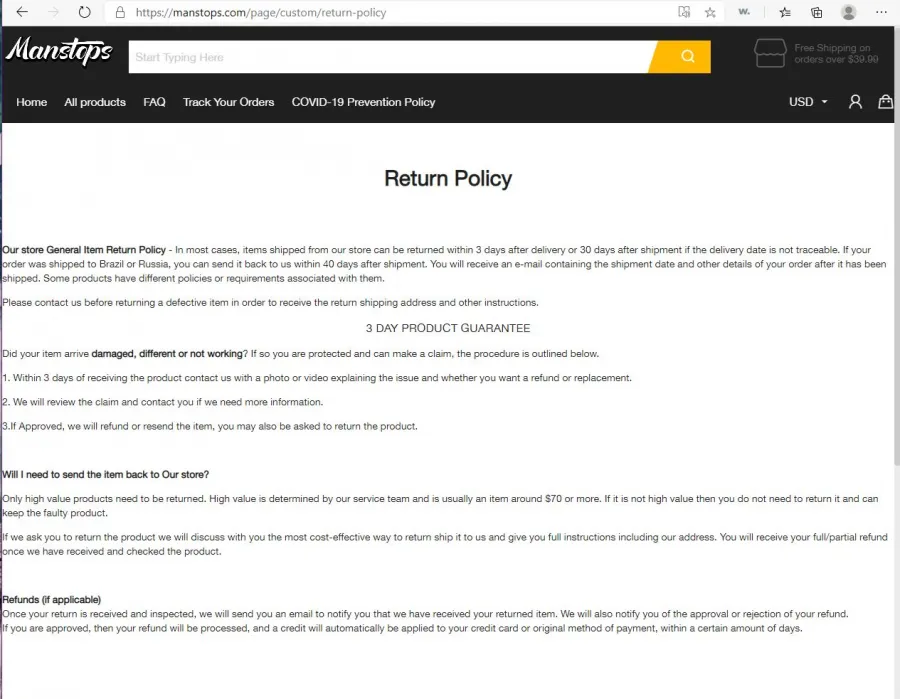The image size is (900, 699).
Task: Open browser settings and more menu
Action: tap(881, 12)
